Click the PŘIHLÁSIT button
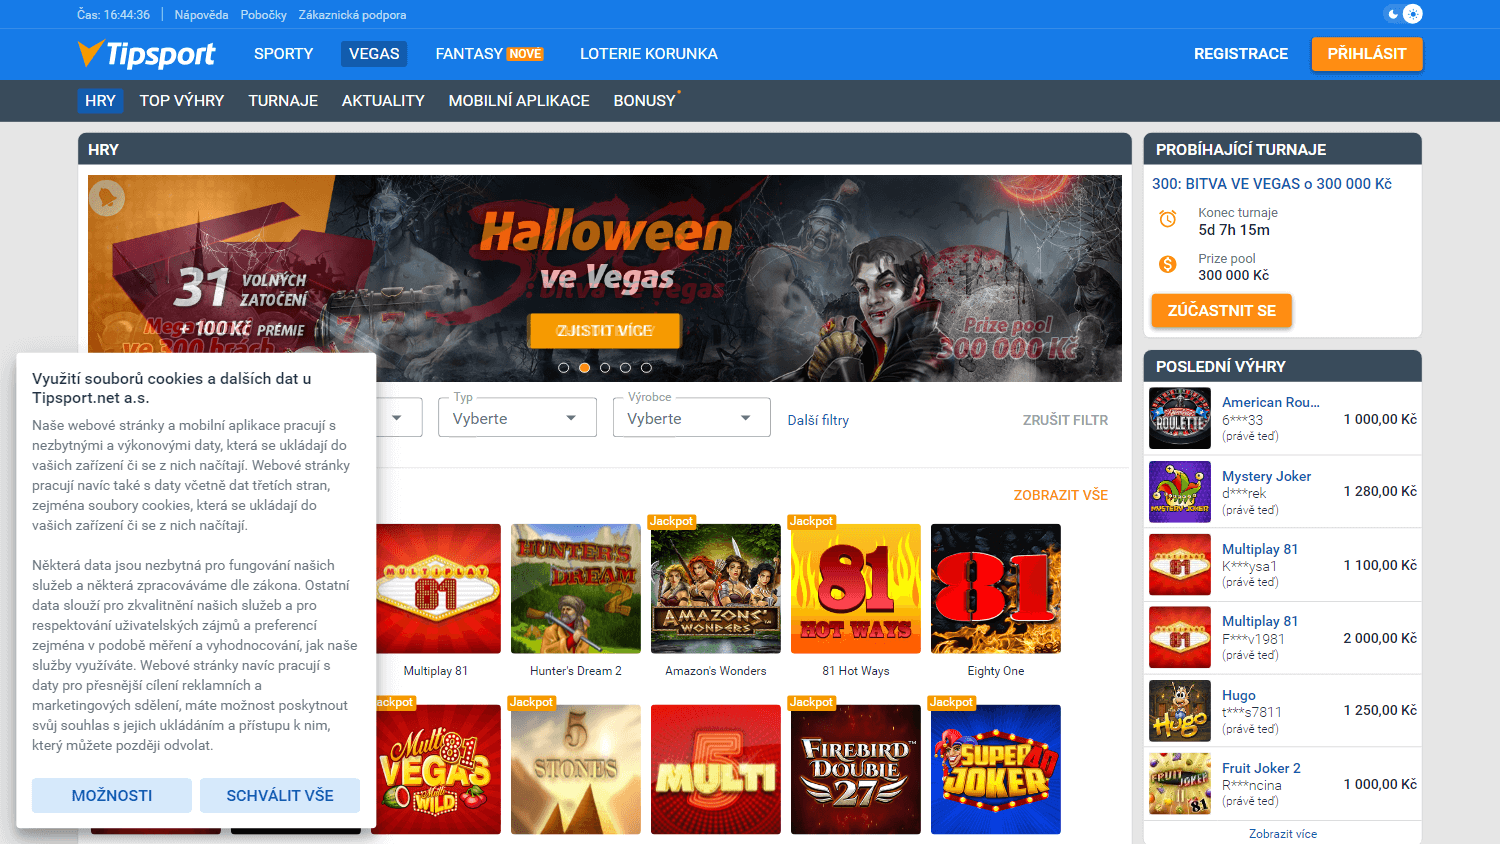The width and height of the screenshot is (1500, 844). 1367,54
